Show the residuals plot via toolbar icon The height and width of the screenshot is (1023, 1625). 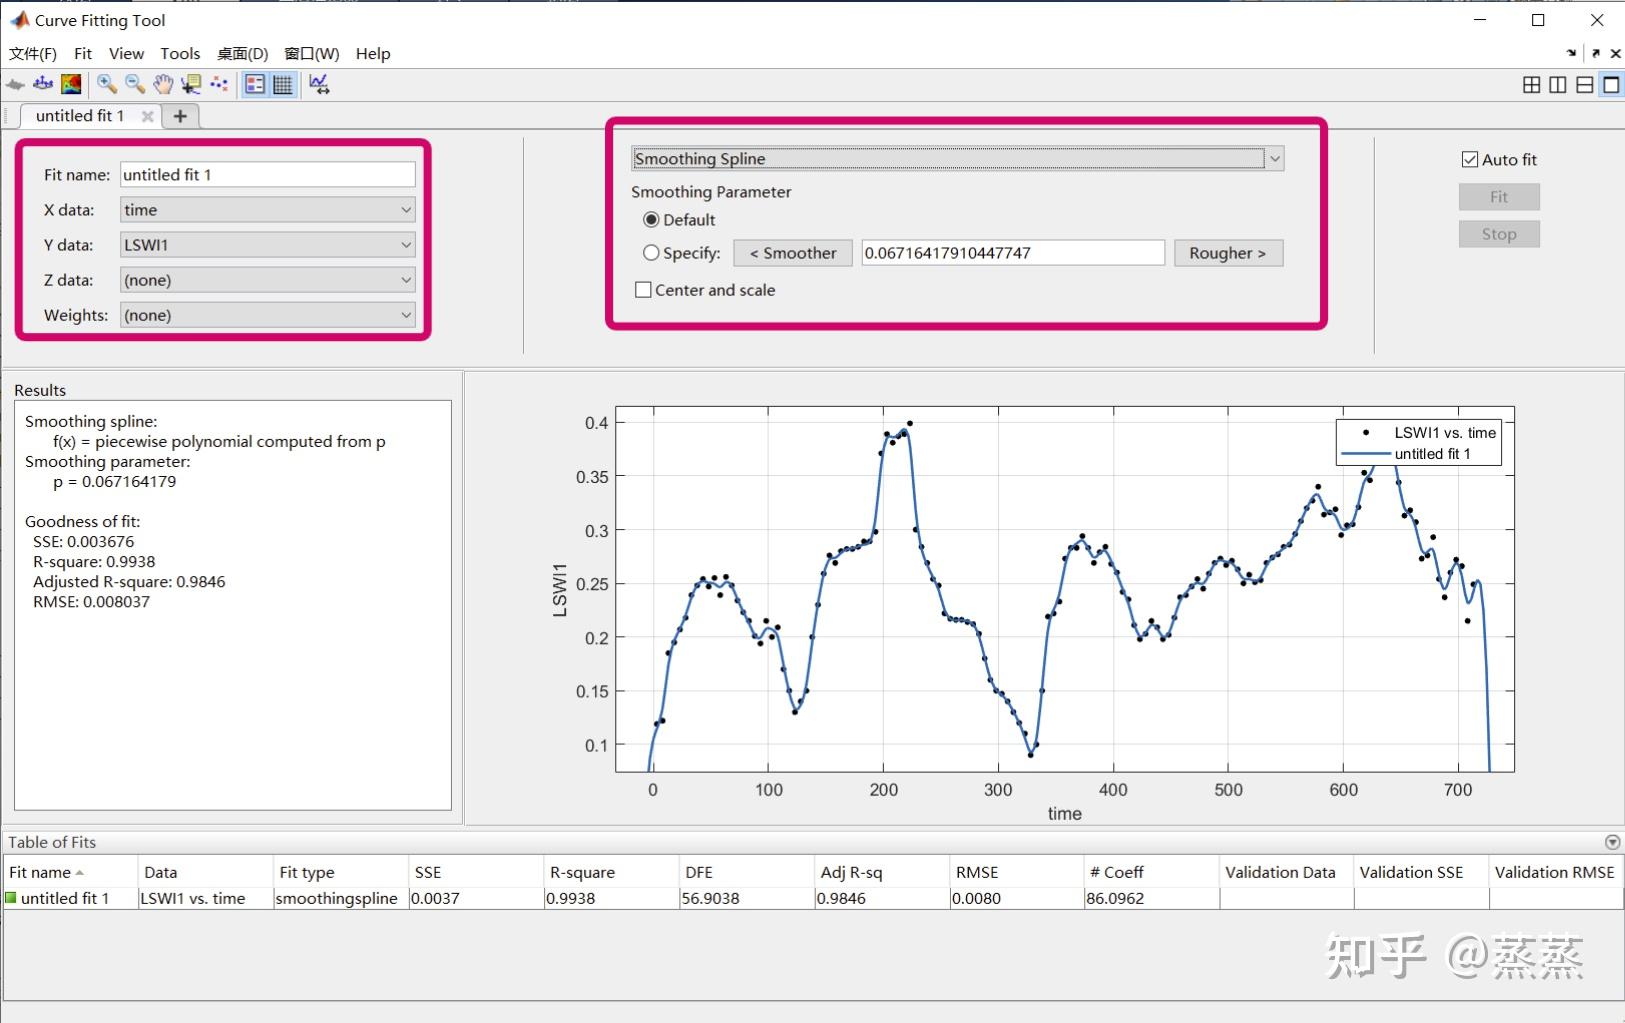(43, 85)
